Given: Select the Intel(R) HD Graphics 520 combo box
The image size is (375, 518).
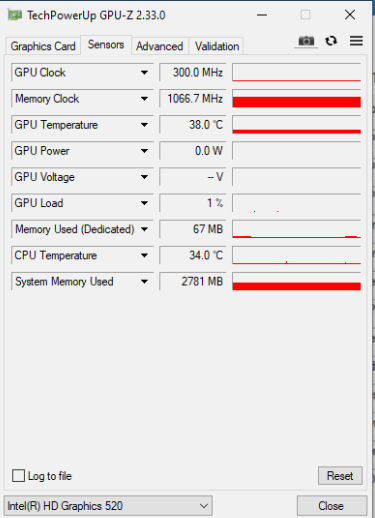Looking at the screenshot, I should pyautogui.click(x=108, y=506).
